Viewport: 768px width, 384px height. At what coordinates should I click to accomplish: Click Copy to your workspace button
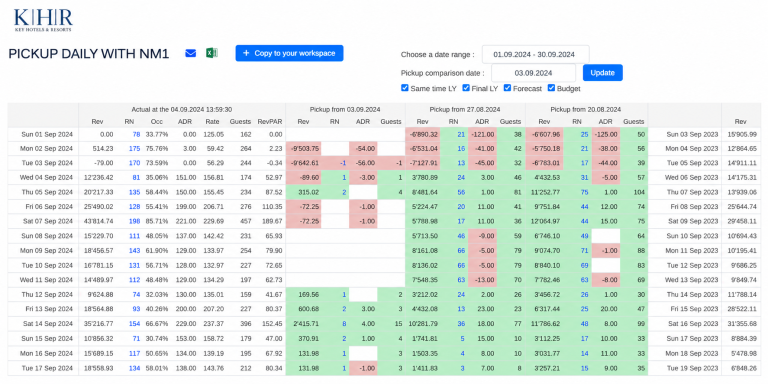pyautogui.click(x=289, y=53)
